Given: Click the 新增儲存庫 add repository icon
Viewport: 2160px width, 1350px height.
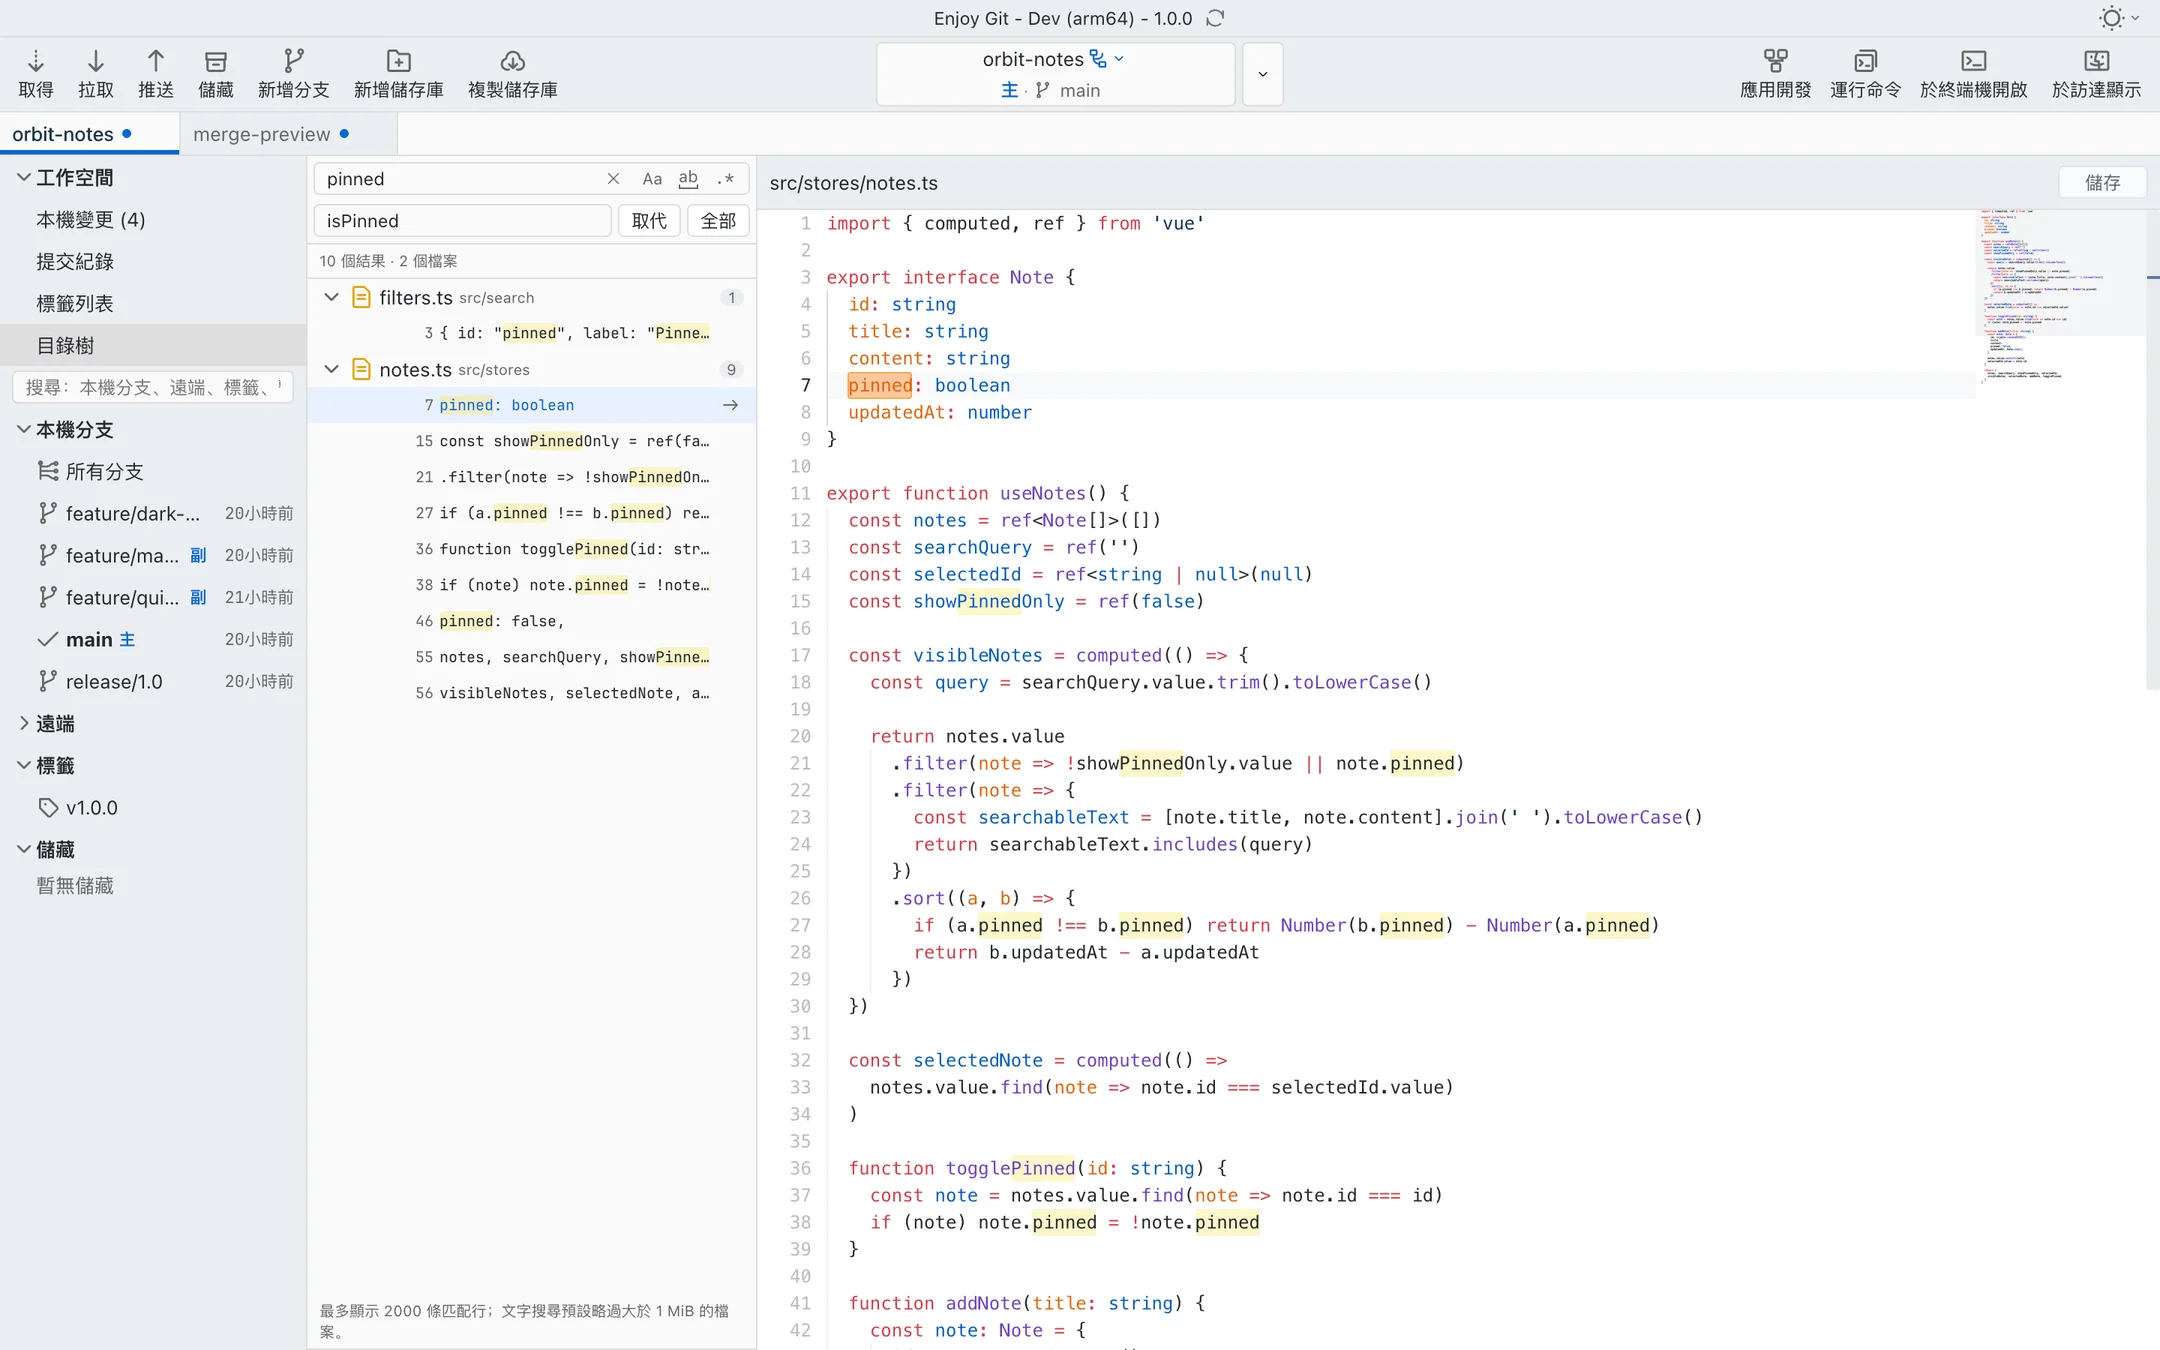Looking at the screenshot, I should [x=399, y=61].
